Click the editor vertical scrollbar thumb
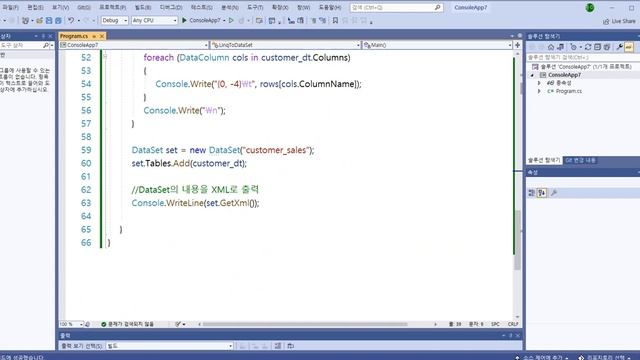Viewport: 640px width, 360px height. (x=518, y=240)
